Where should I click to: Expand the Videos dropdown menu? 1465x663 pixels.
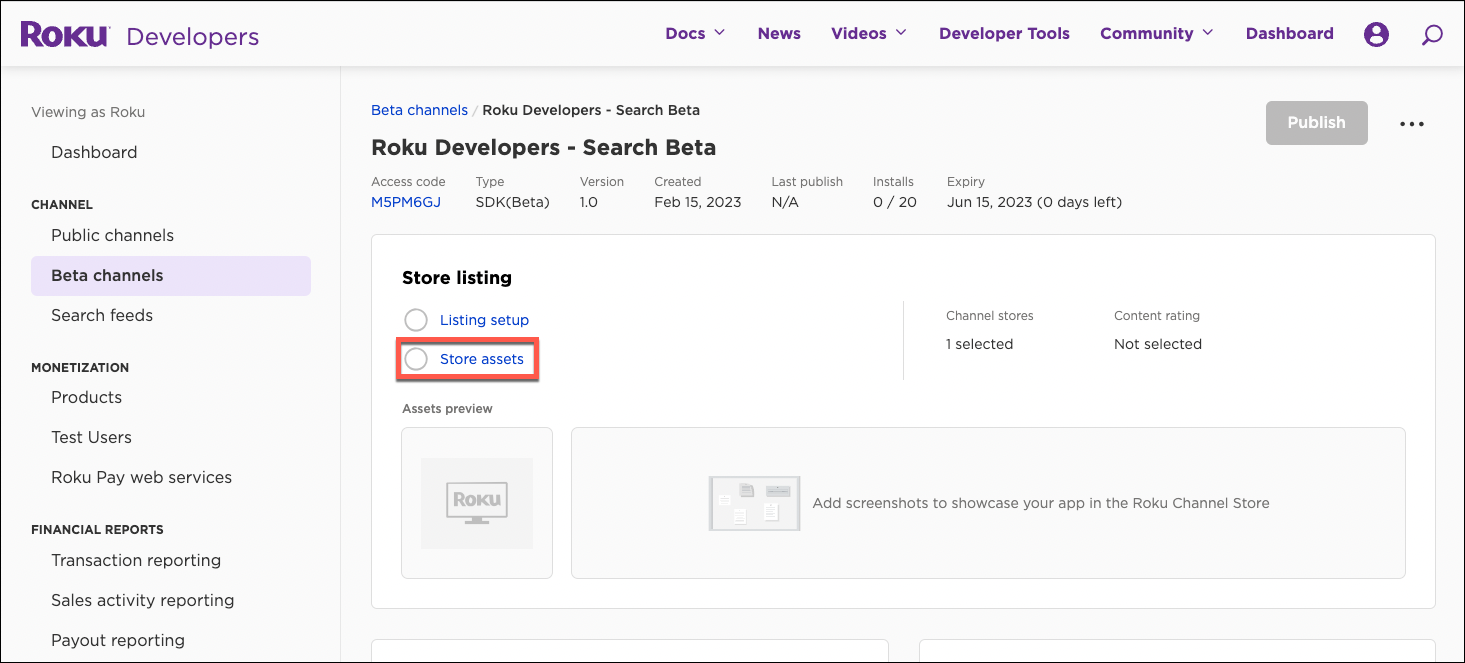868,34
